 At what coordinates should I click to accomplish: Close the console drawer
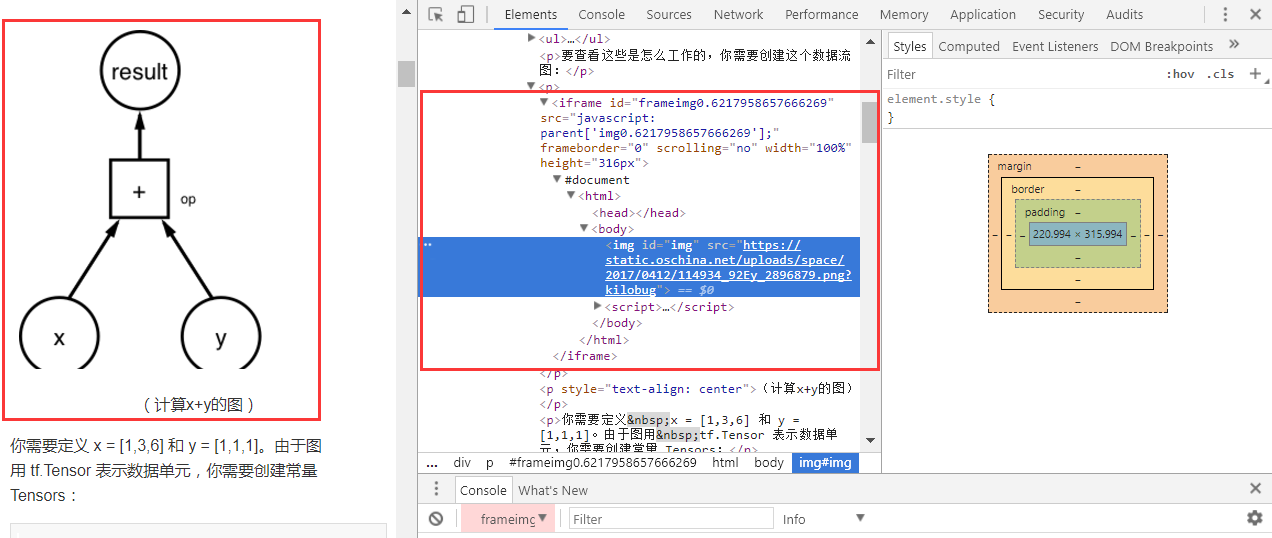pyautogui.click(x=1255, y=489)
